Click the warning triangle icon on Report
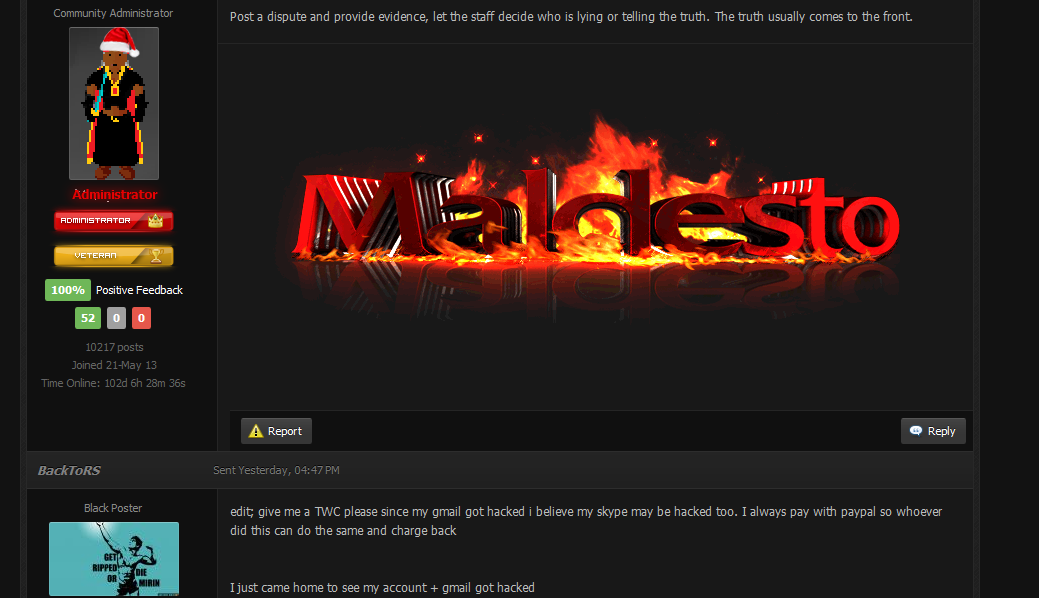 (256, 431)
